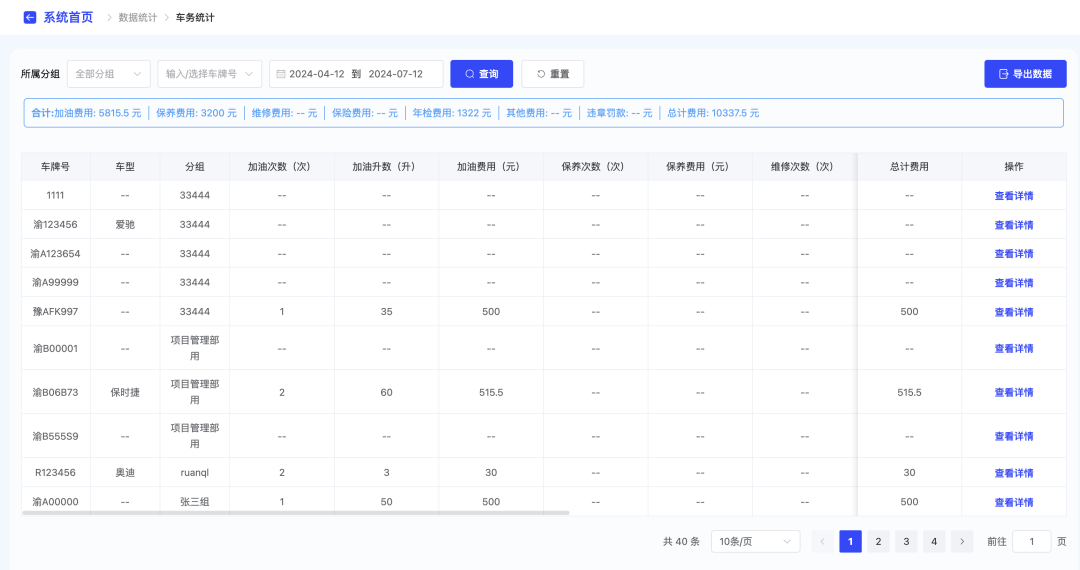The height and width of the screenshot is (570, 1080).
Task: Go to page 4
Action: click(x=934, y=542)
